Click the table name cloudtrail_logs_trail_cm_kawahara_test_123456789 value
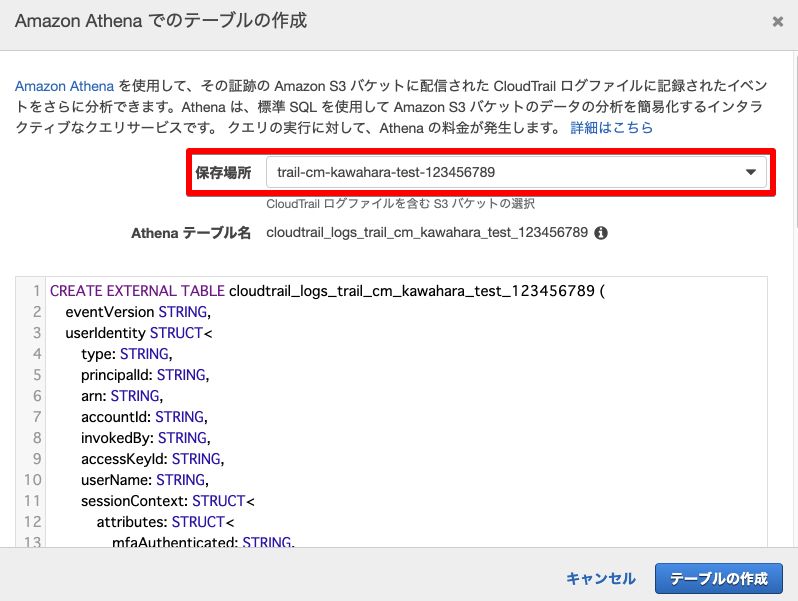The width and height of the screenshot is (798, 601). (x=427, y=233)
